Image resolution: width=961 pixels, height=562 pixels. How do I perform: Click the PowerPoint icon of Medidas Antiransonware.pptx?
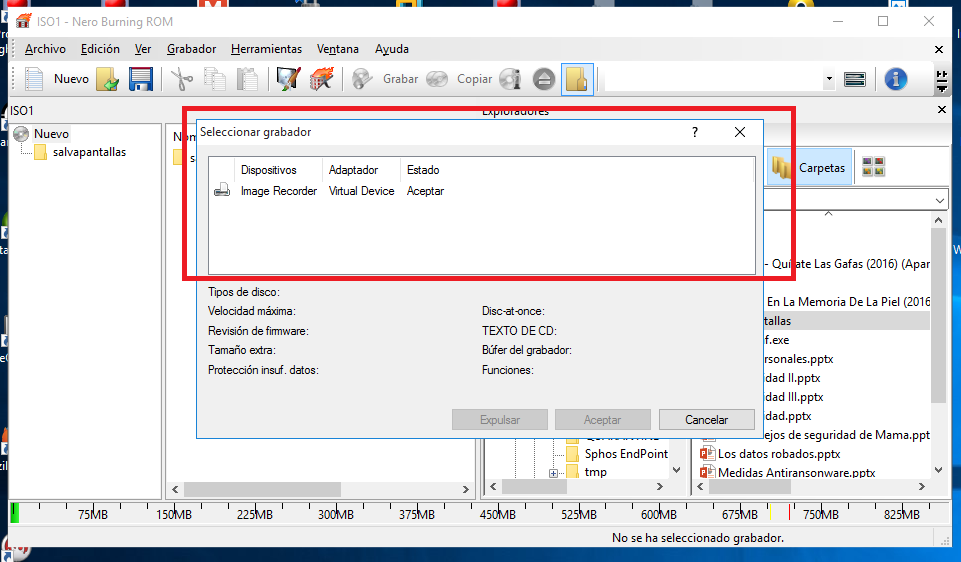[x=708, y=472]
